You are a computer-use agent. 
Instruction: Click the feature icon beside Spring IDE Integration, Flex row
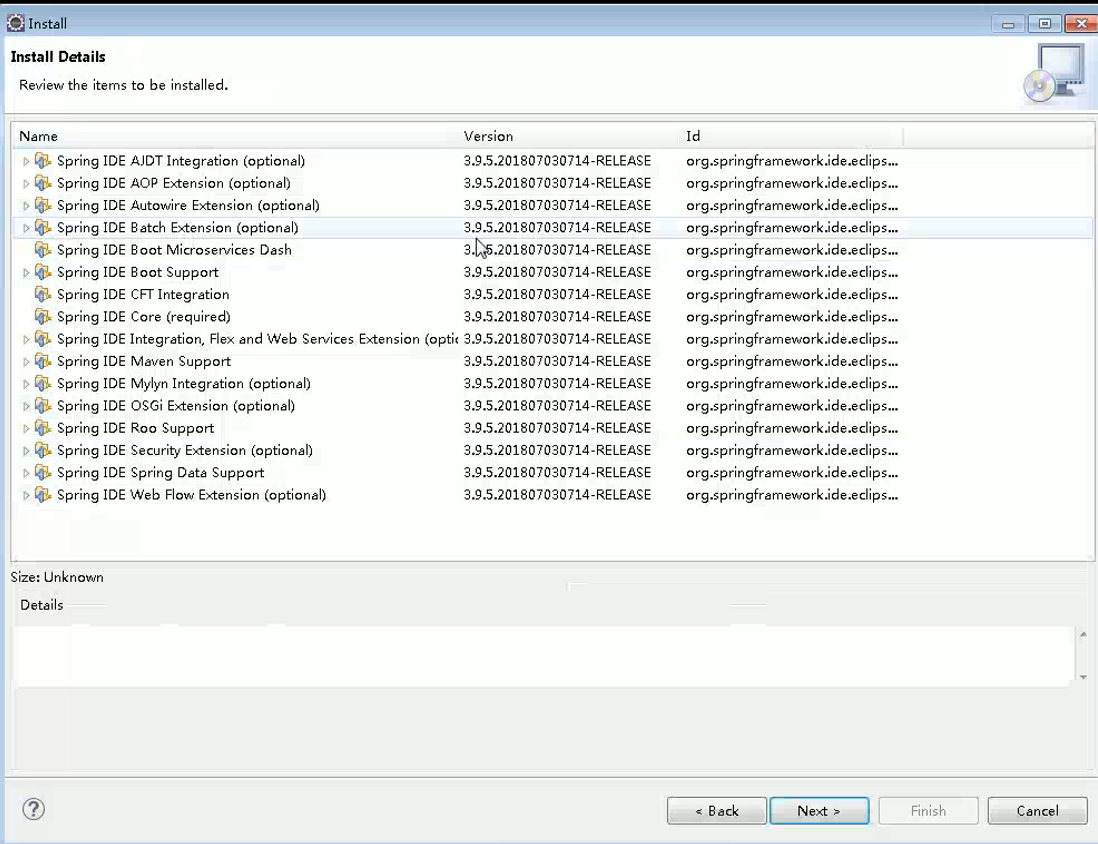coord(43,339)
